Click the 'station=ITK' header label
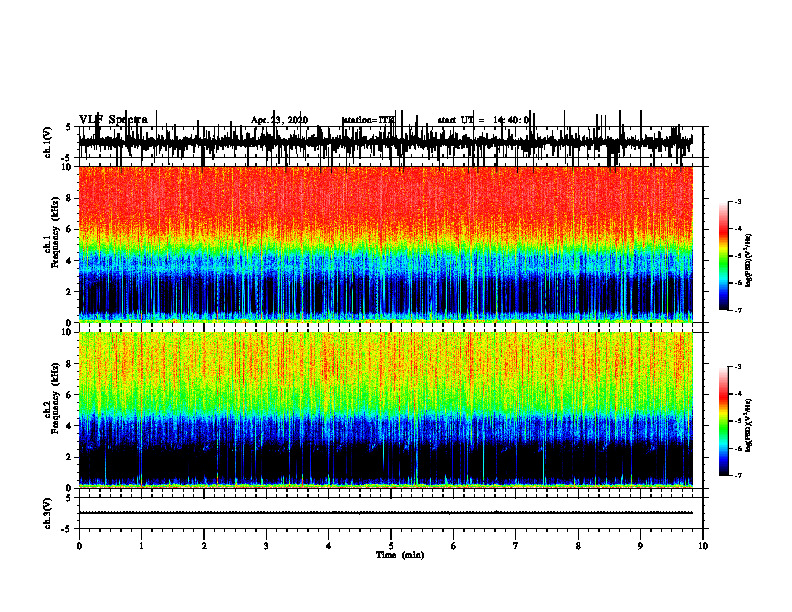The height and width of the screenshot is (612, 792). [x=368, y=120]
